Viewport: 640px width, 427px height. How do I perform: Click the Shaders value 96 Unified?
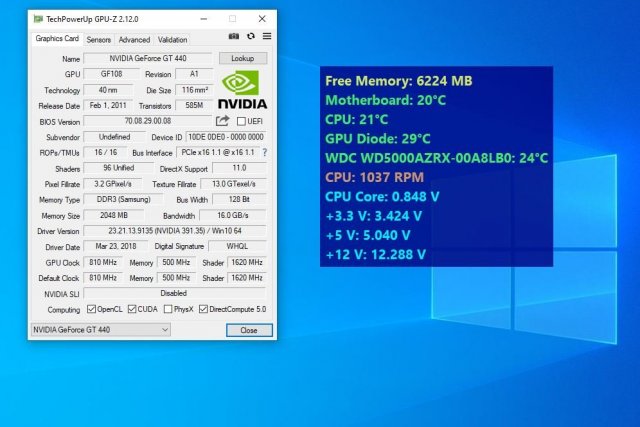tap(118, 168)
